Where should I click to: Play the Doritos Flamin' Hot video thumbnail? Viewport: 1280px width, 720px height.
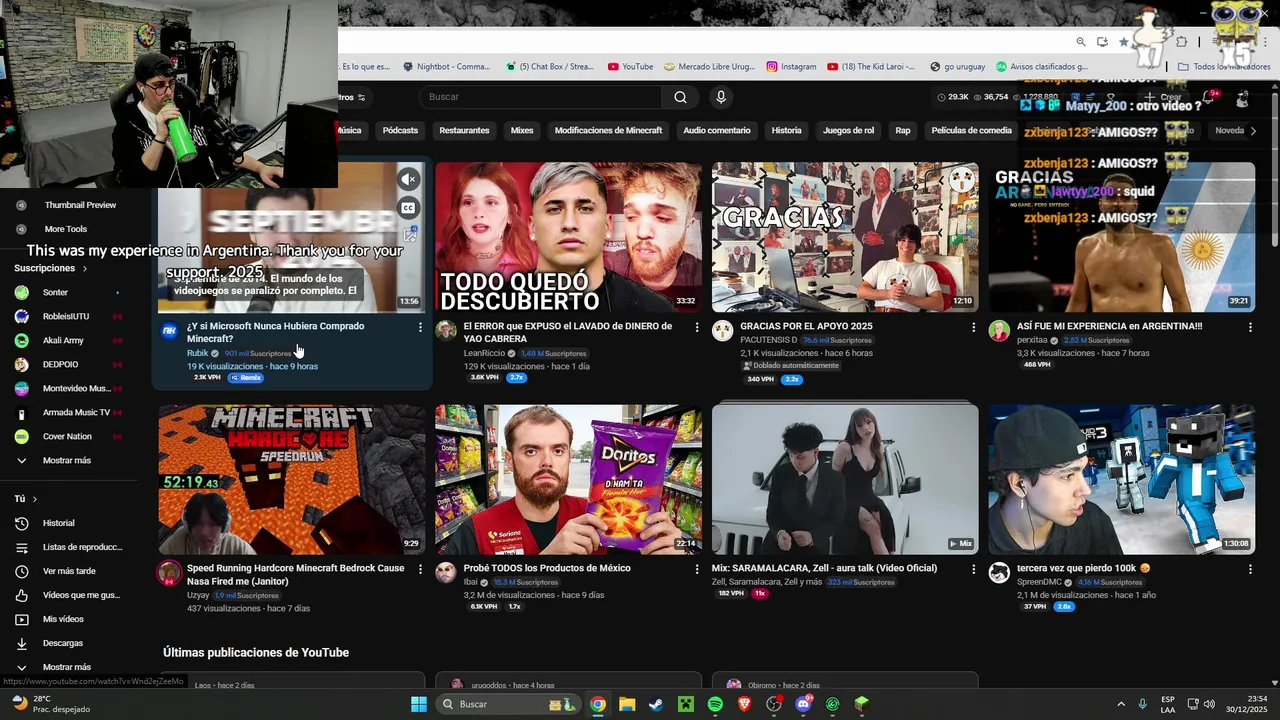568,480
